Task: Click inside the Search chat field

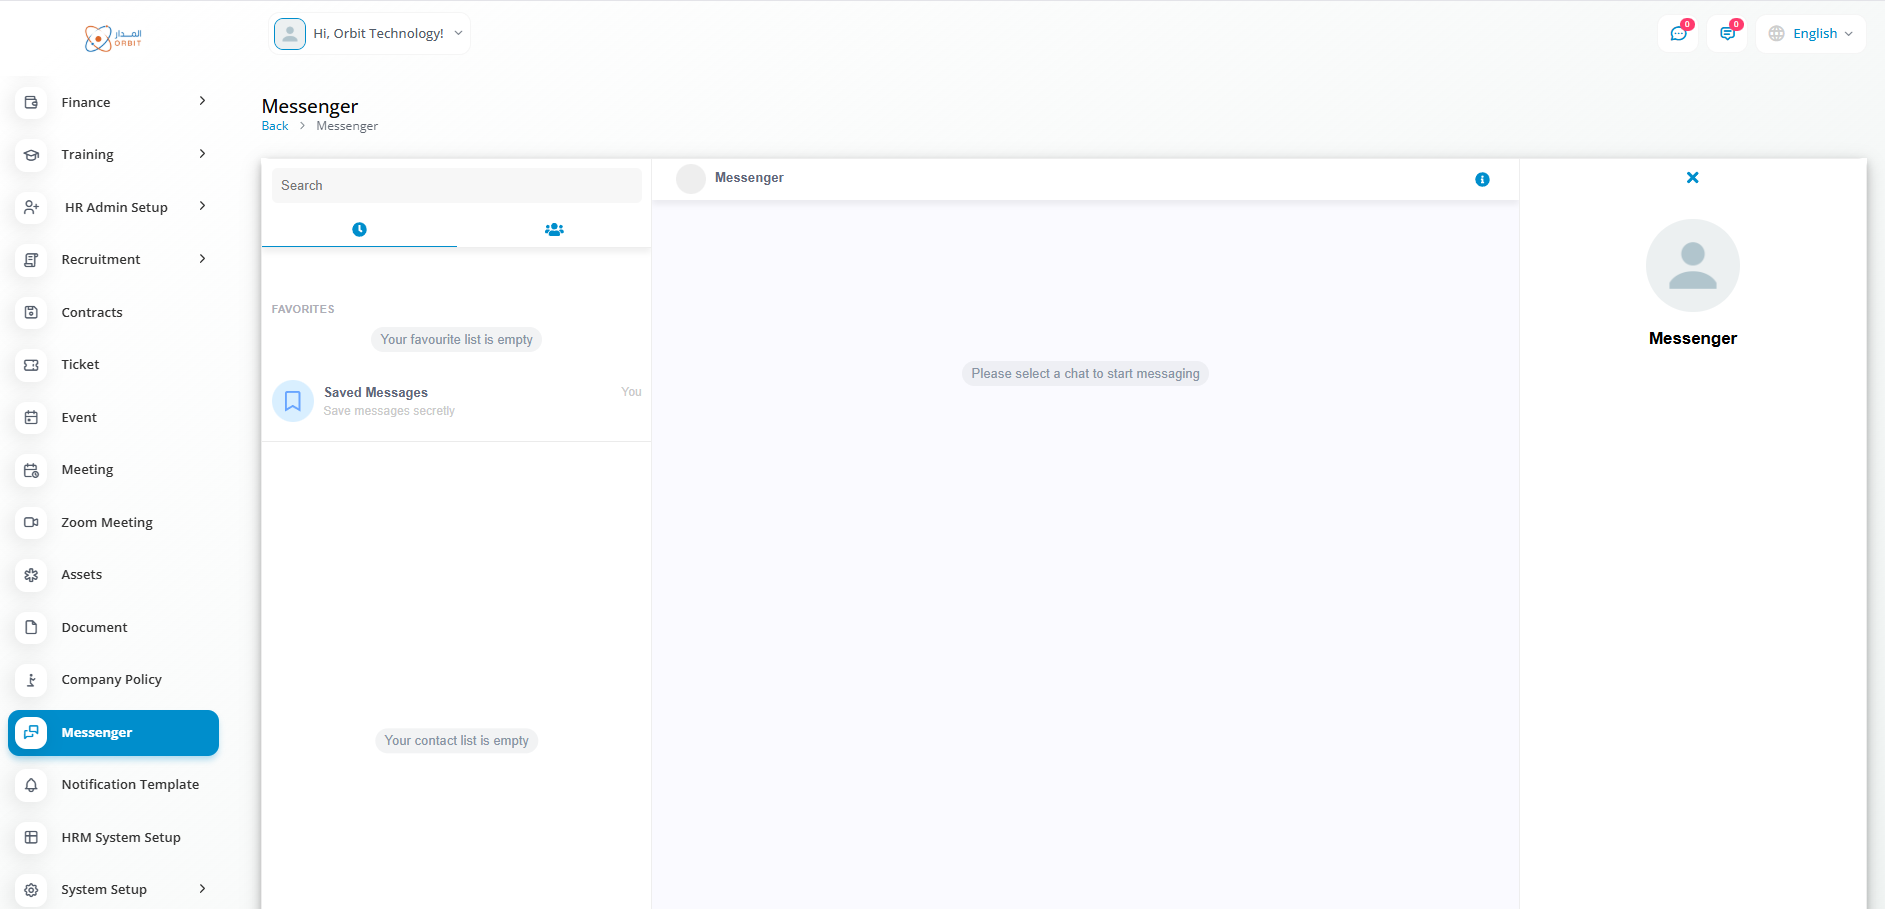Action: 456,186
